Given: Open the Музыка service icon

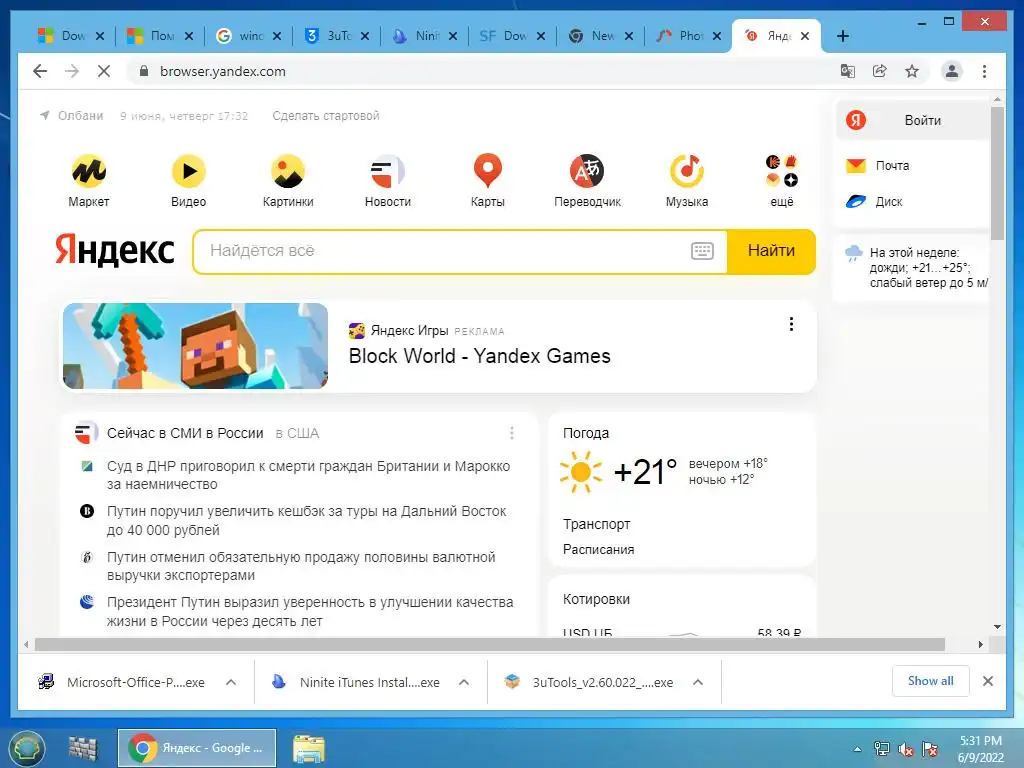Looking at the screenshot, I should [x=687, y=171].
